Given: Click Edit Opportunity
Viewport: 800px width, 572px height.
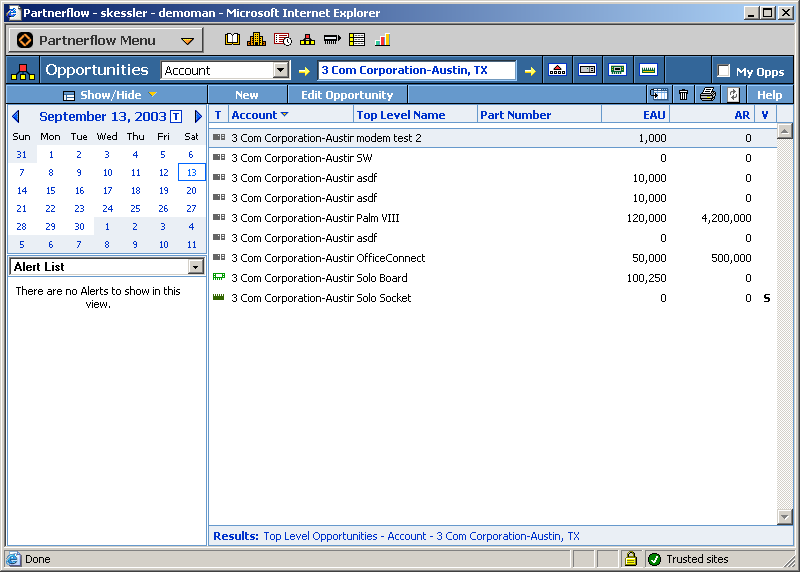Looking at the screenshot, I should [x=347, y=95].
